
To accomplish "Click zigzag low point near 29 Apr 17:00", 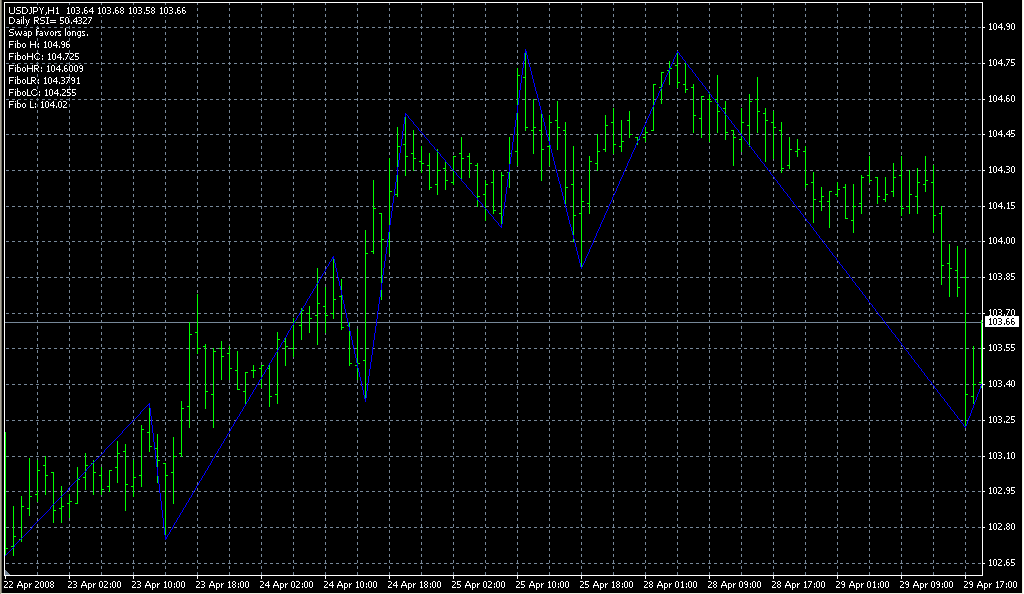I will pos(966,427).
